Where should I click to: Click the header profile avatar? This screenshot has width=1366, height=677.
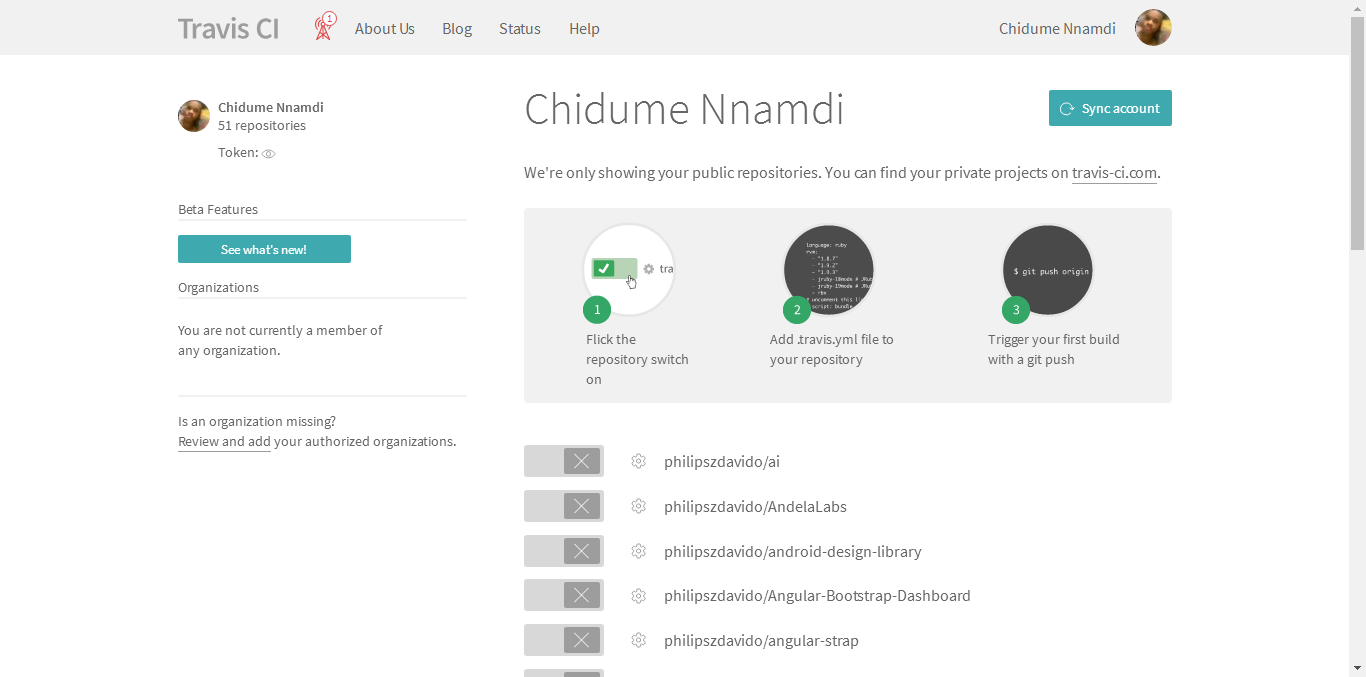coord(1153,28)
